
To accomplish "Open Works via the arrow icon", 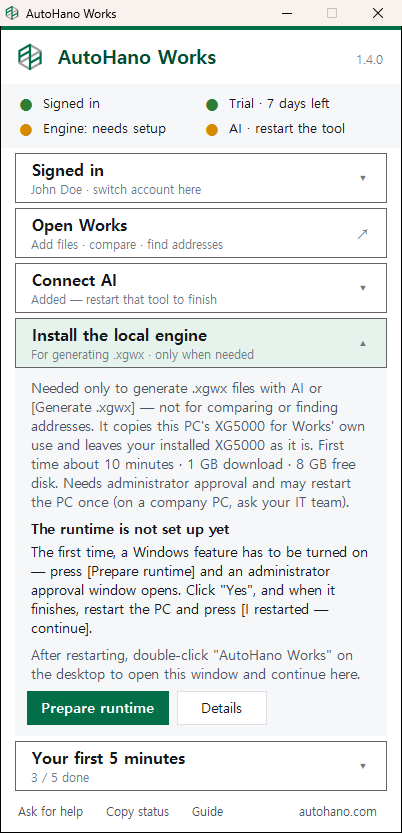I will click(x=363, y=233).
